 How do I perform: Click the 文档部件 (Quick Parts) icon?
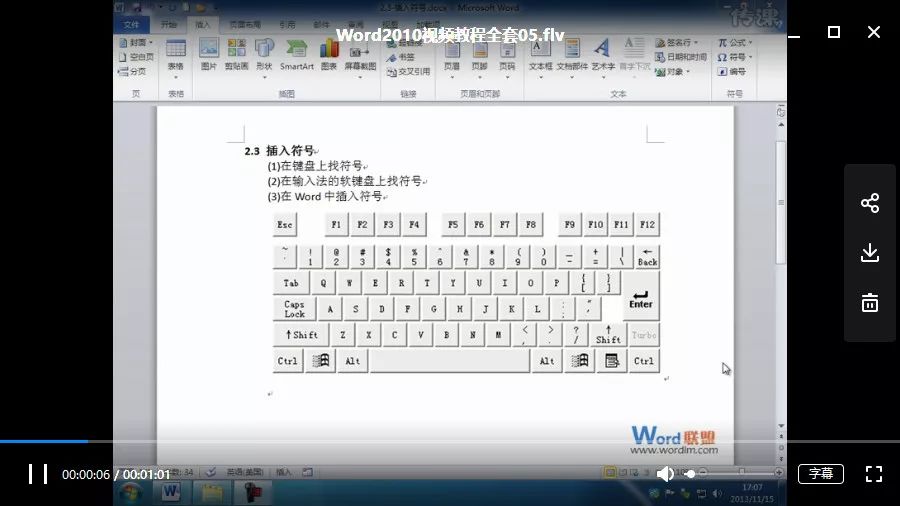click(572, 57)
